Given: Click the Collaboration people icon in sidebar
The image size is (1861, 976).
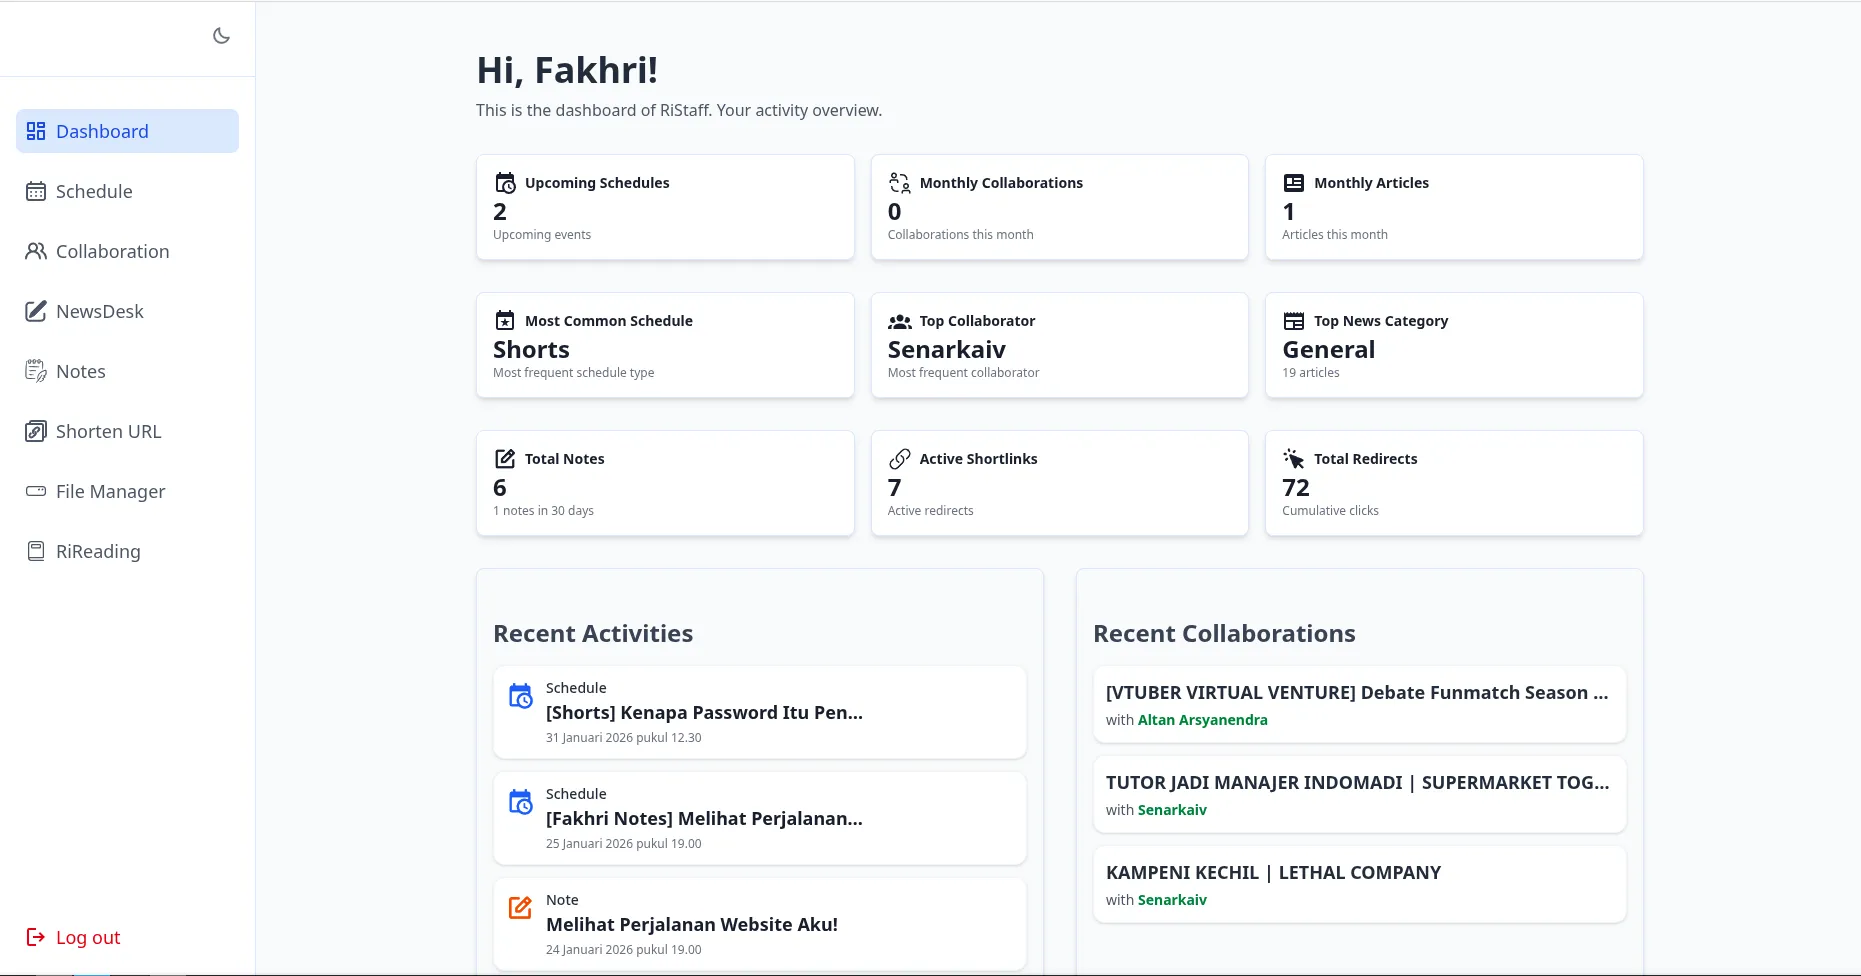Looking at the screenshot, I should (x=36, y=251).
